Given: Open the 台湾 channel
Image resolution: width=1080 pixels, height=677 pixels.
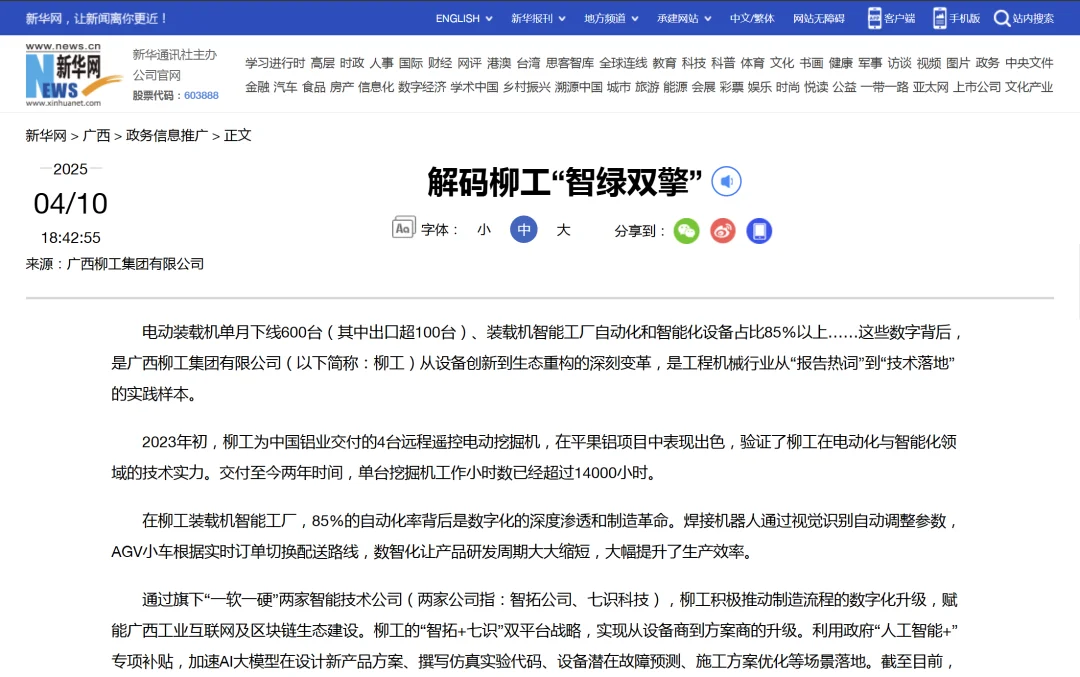Looking at the screenshot, I should tap(528, 63).
